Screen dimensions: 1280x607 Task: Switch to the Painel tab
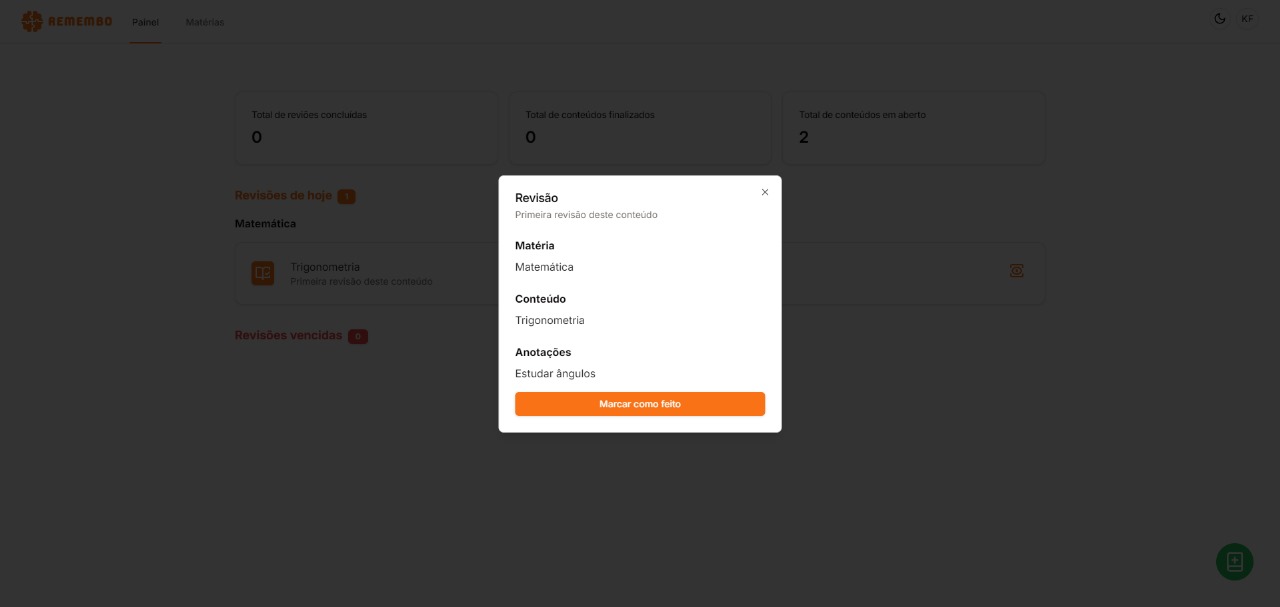(145, 22)
